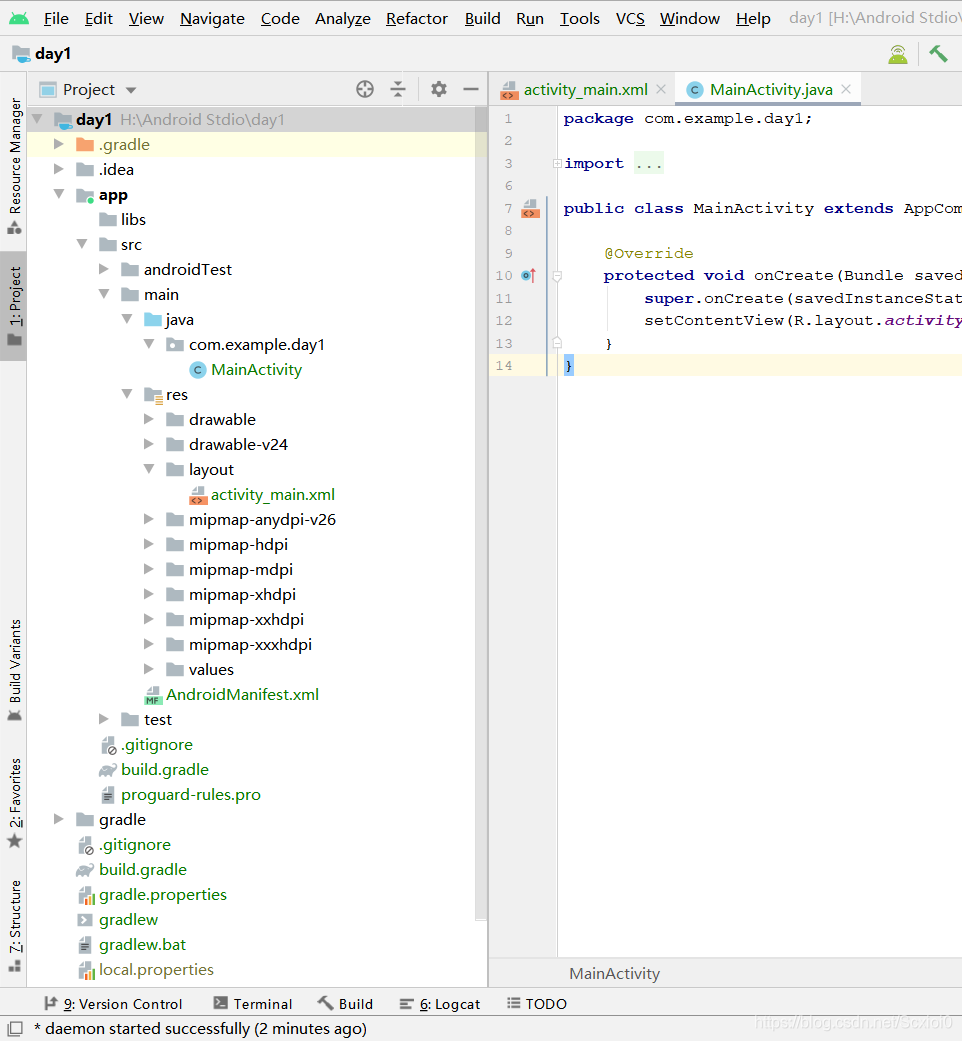Open the Logcat tool window
The image size is (962, 1041).
(x=440, y=1004)
